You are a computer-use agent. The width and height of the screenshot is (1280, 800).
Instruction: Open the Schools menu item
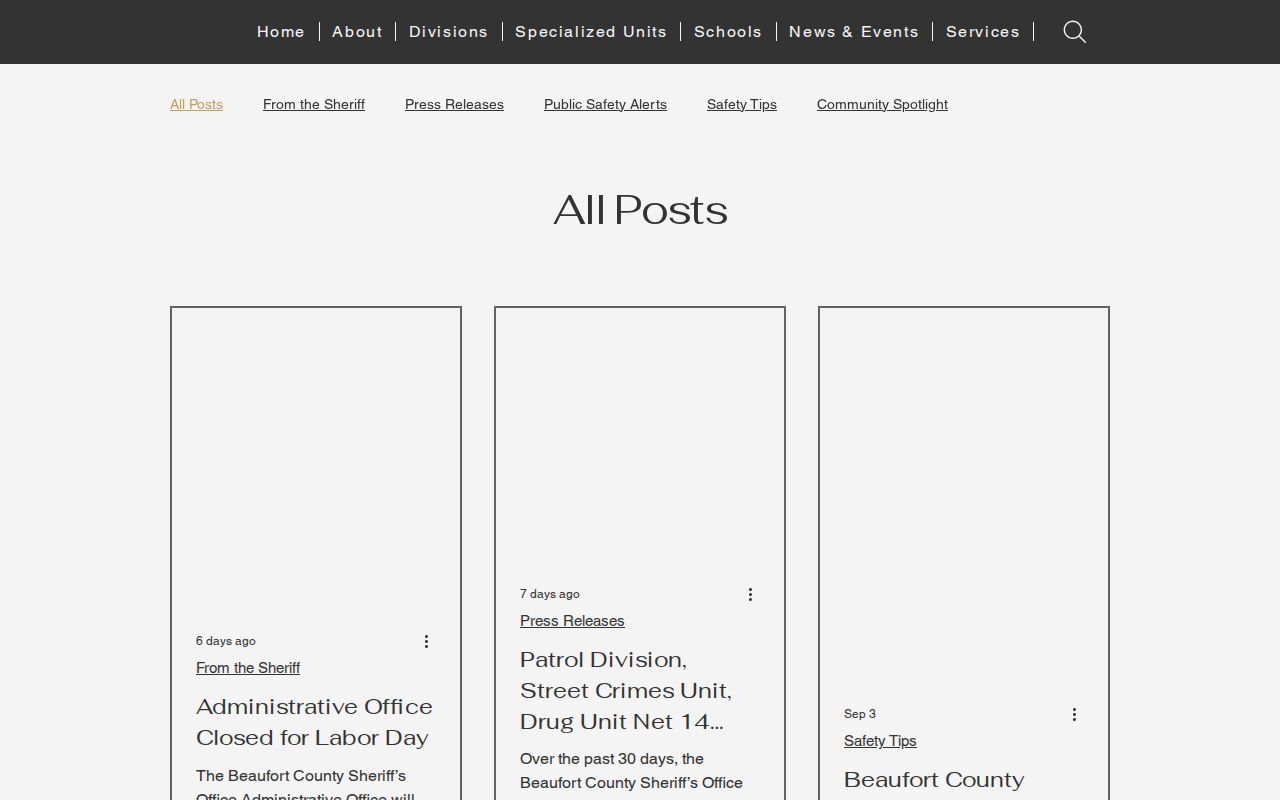728,32
